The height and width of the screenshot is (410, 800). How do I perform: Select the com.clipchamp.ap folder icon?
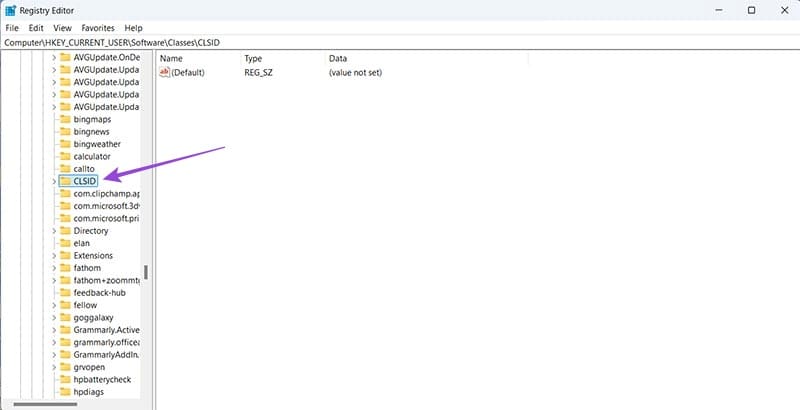65,193
